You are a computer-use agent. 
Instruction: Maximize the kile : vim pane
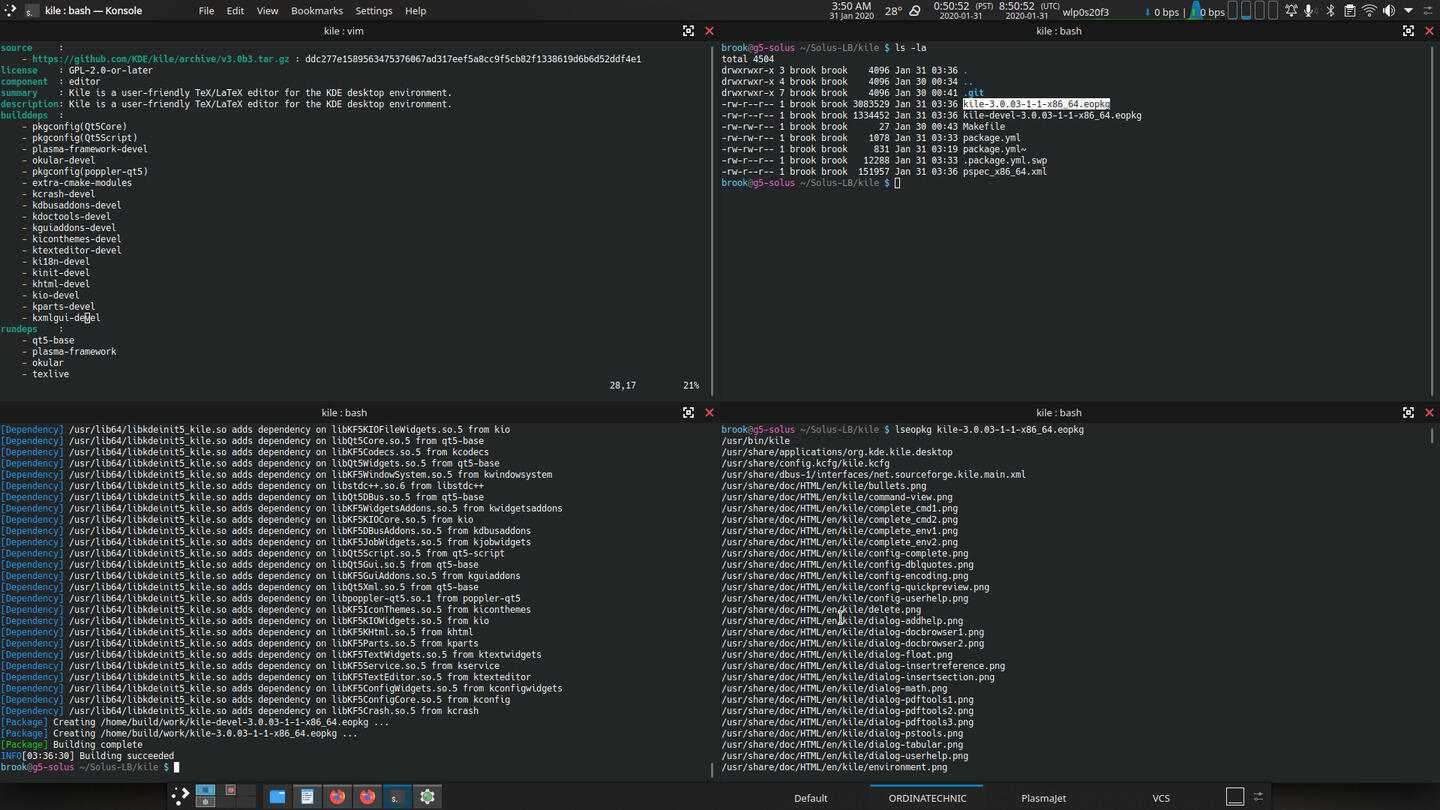(688, 31)
